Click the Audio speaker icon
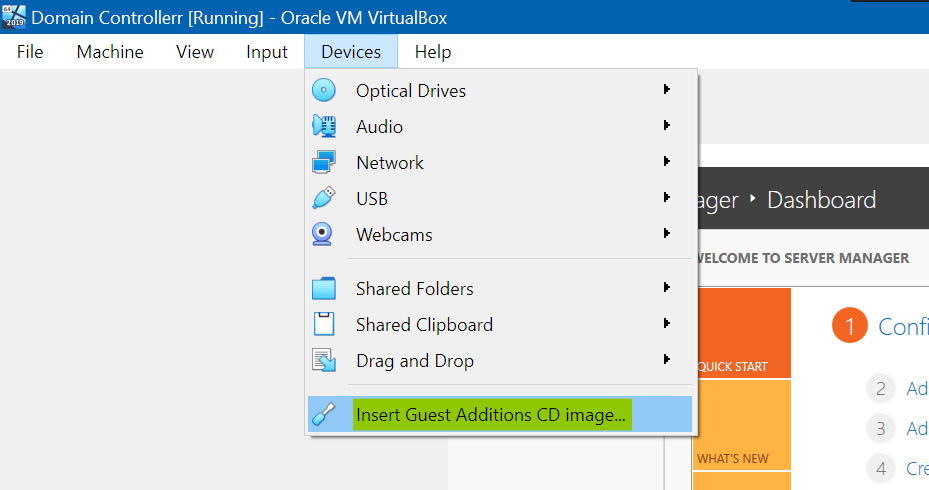Viewport: 929px width, 490px height. 324,126
